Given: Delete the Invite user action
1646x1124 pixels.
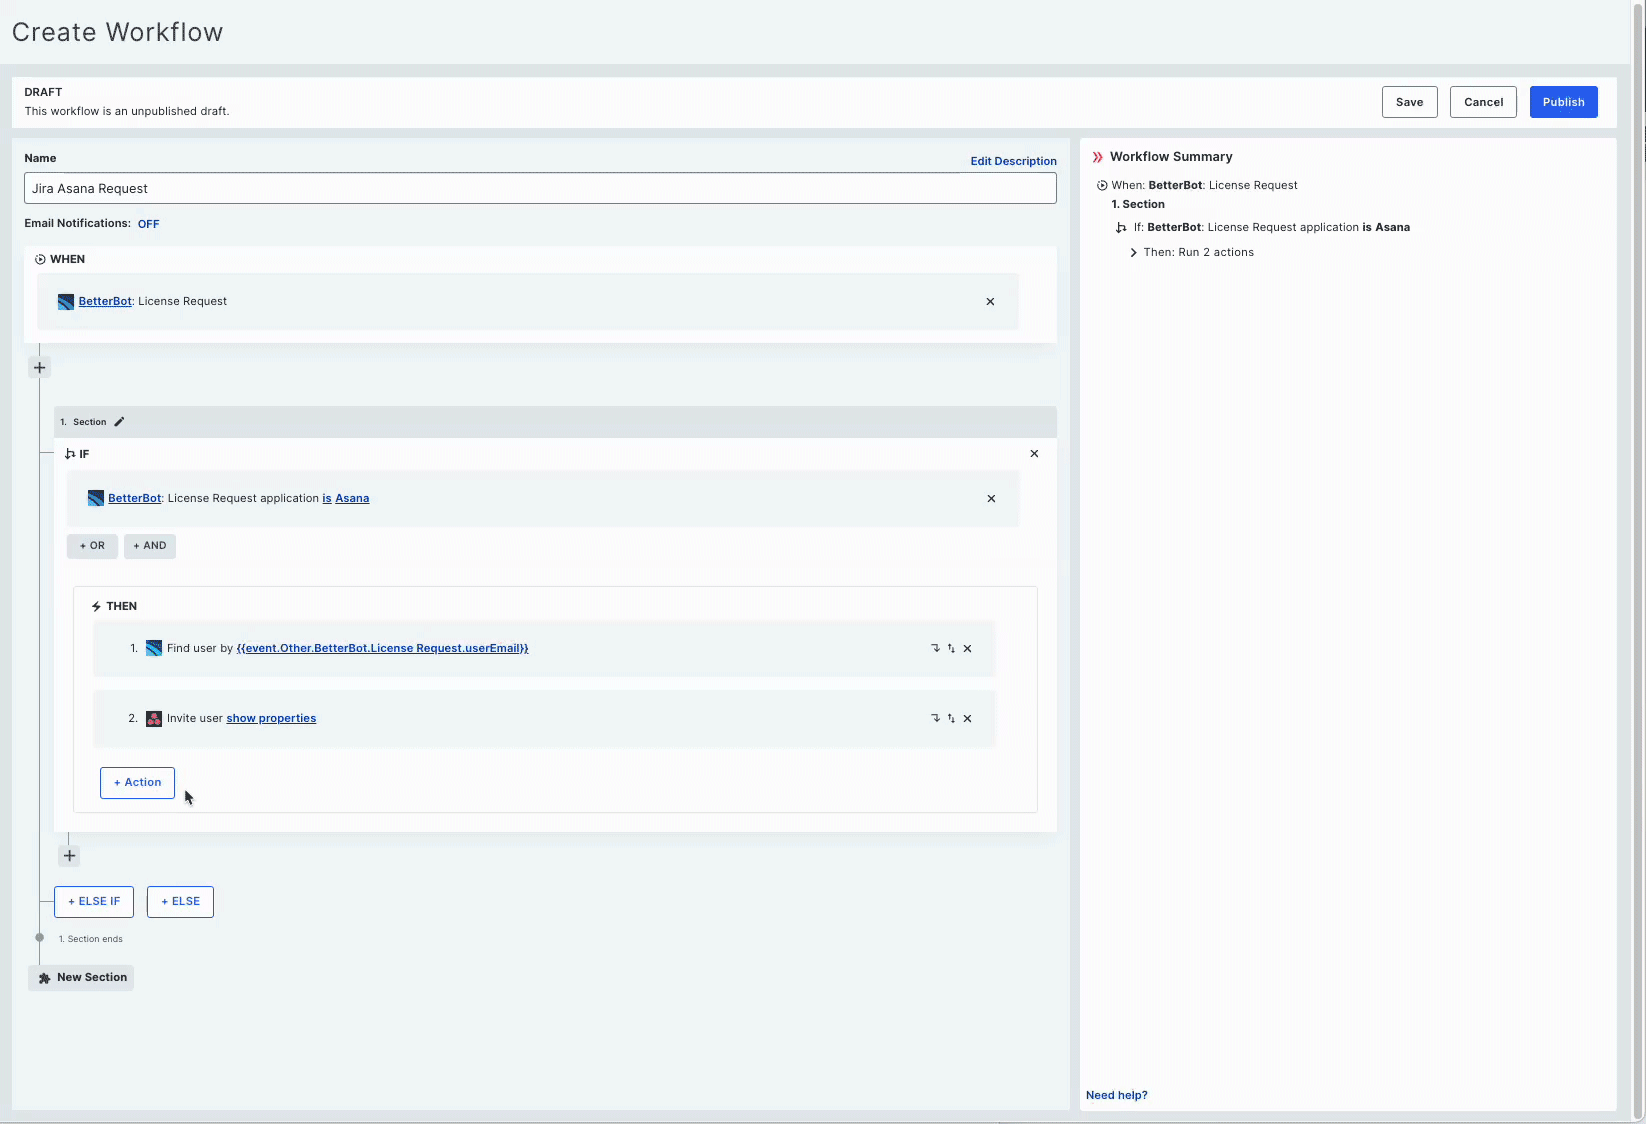Looking at the screenshot, I should click(x=967, y=718).
